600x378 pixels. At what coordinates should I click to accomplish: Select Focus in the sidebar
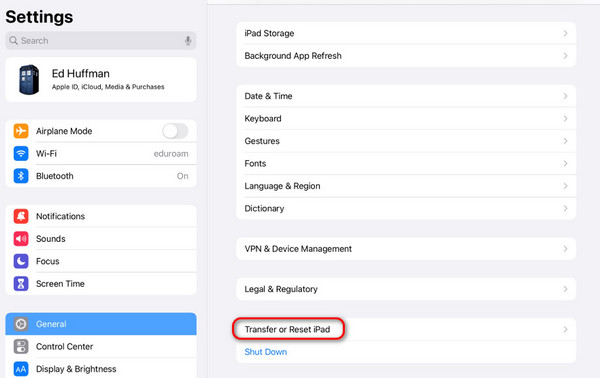pyautogui.click(x=101, y=261)
